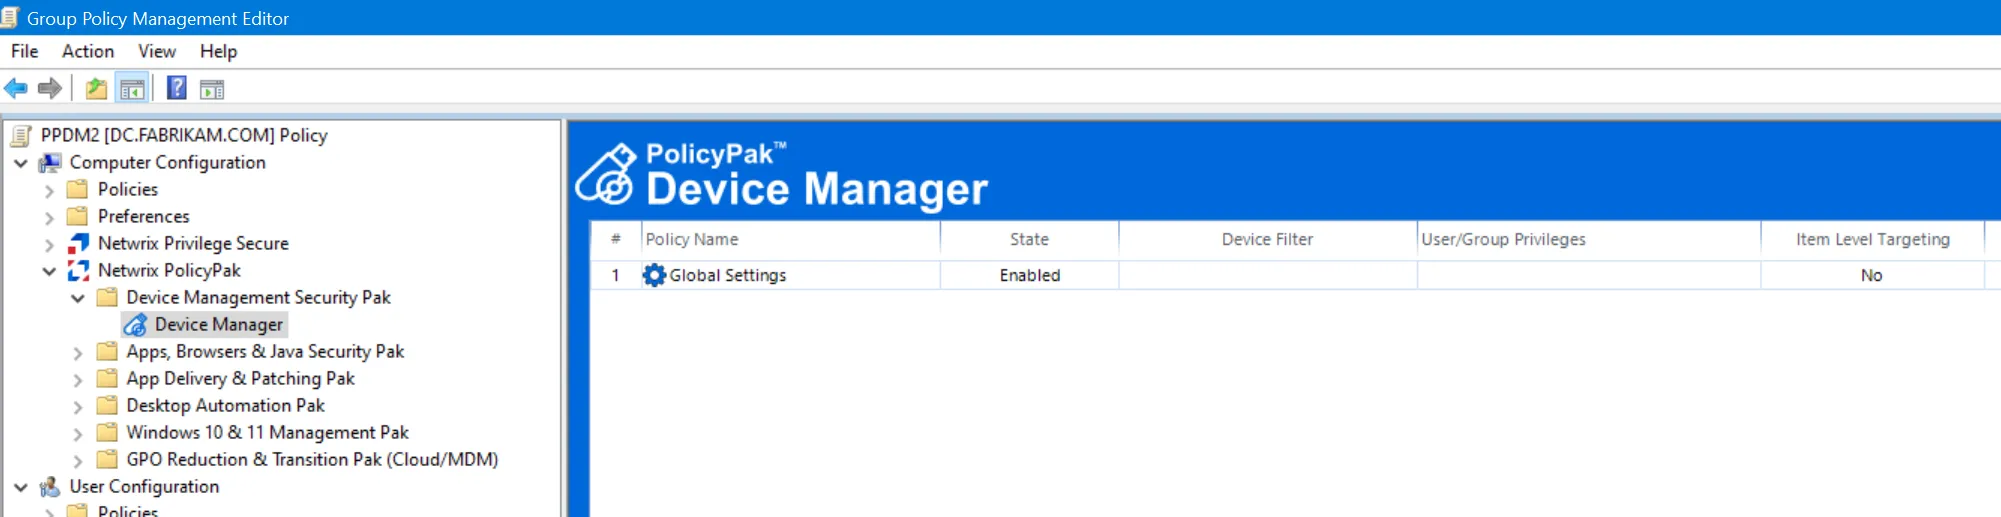This screenshot has height=517, width=2001.
Task: Toggle the Show/Hide Action Pane icon
Action: (x=212, y=89)
